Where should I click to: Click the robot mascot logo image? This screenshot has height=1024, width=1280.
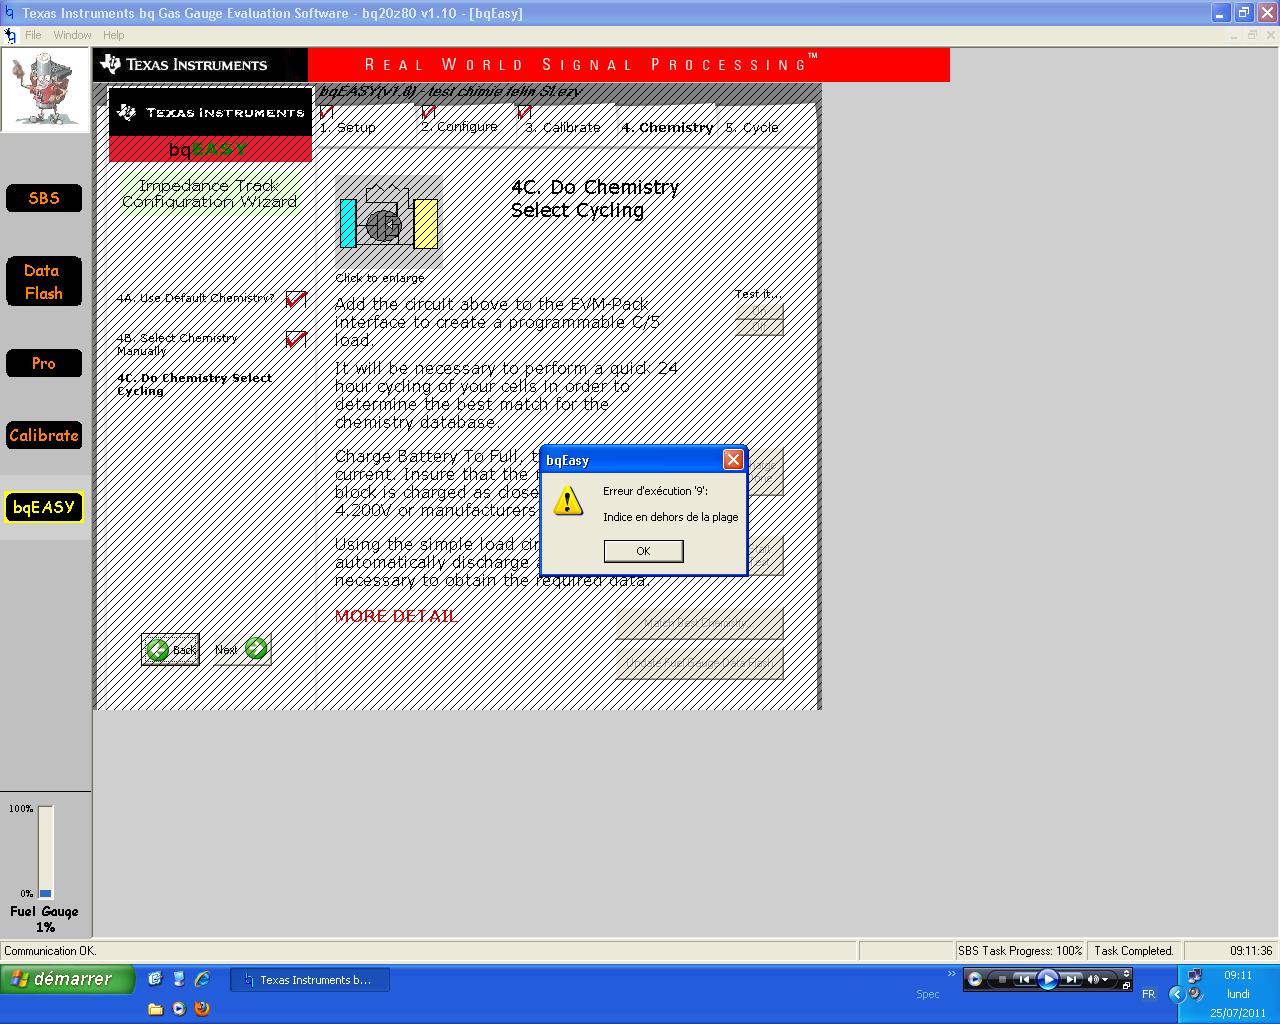[45, 90]
